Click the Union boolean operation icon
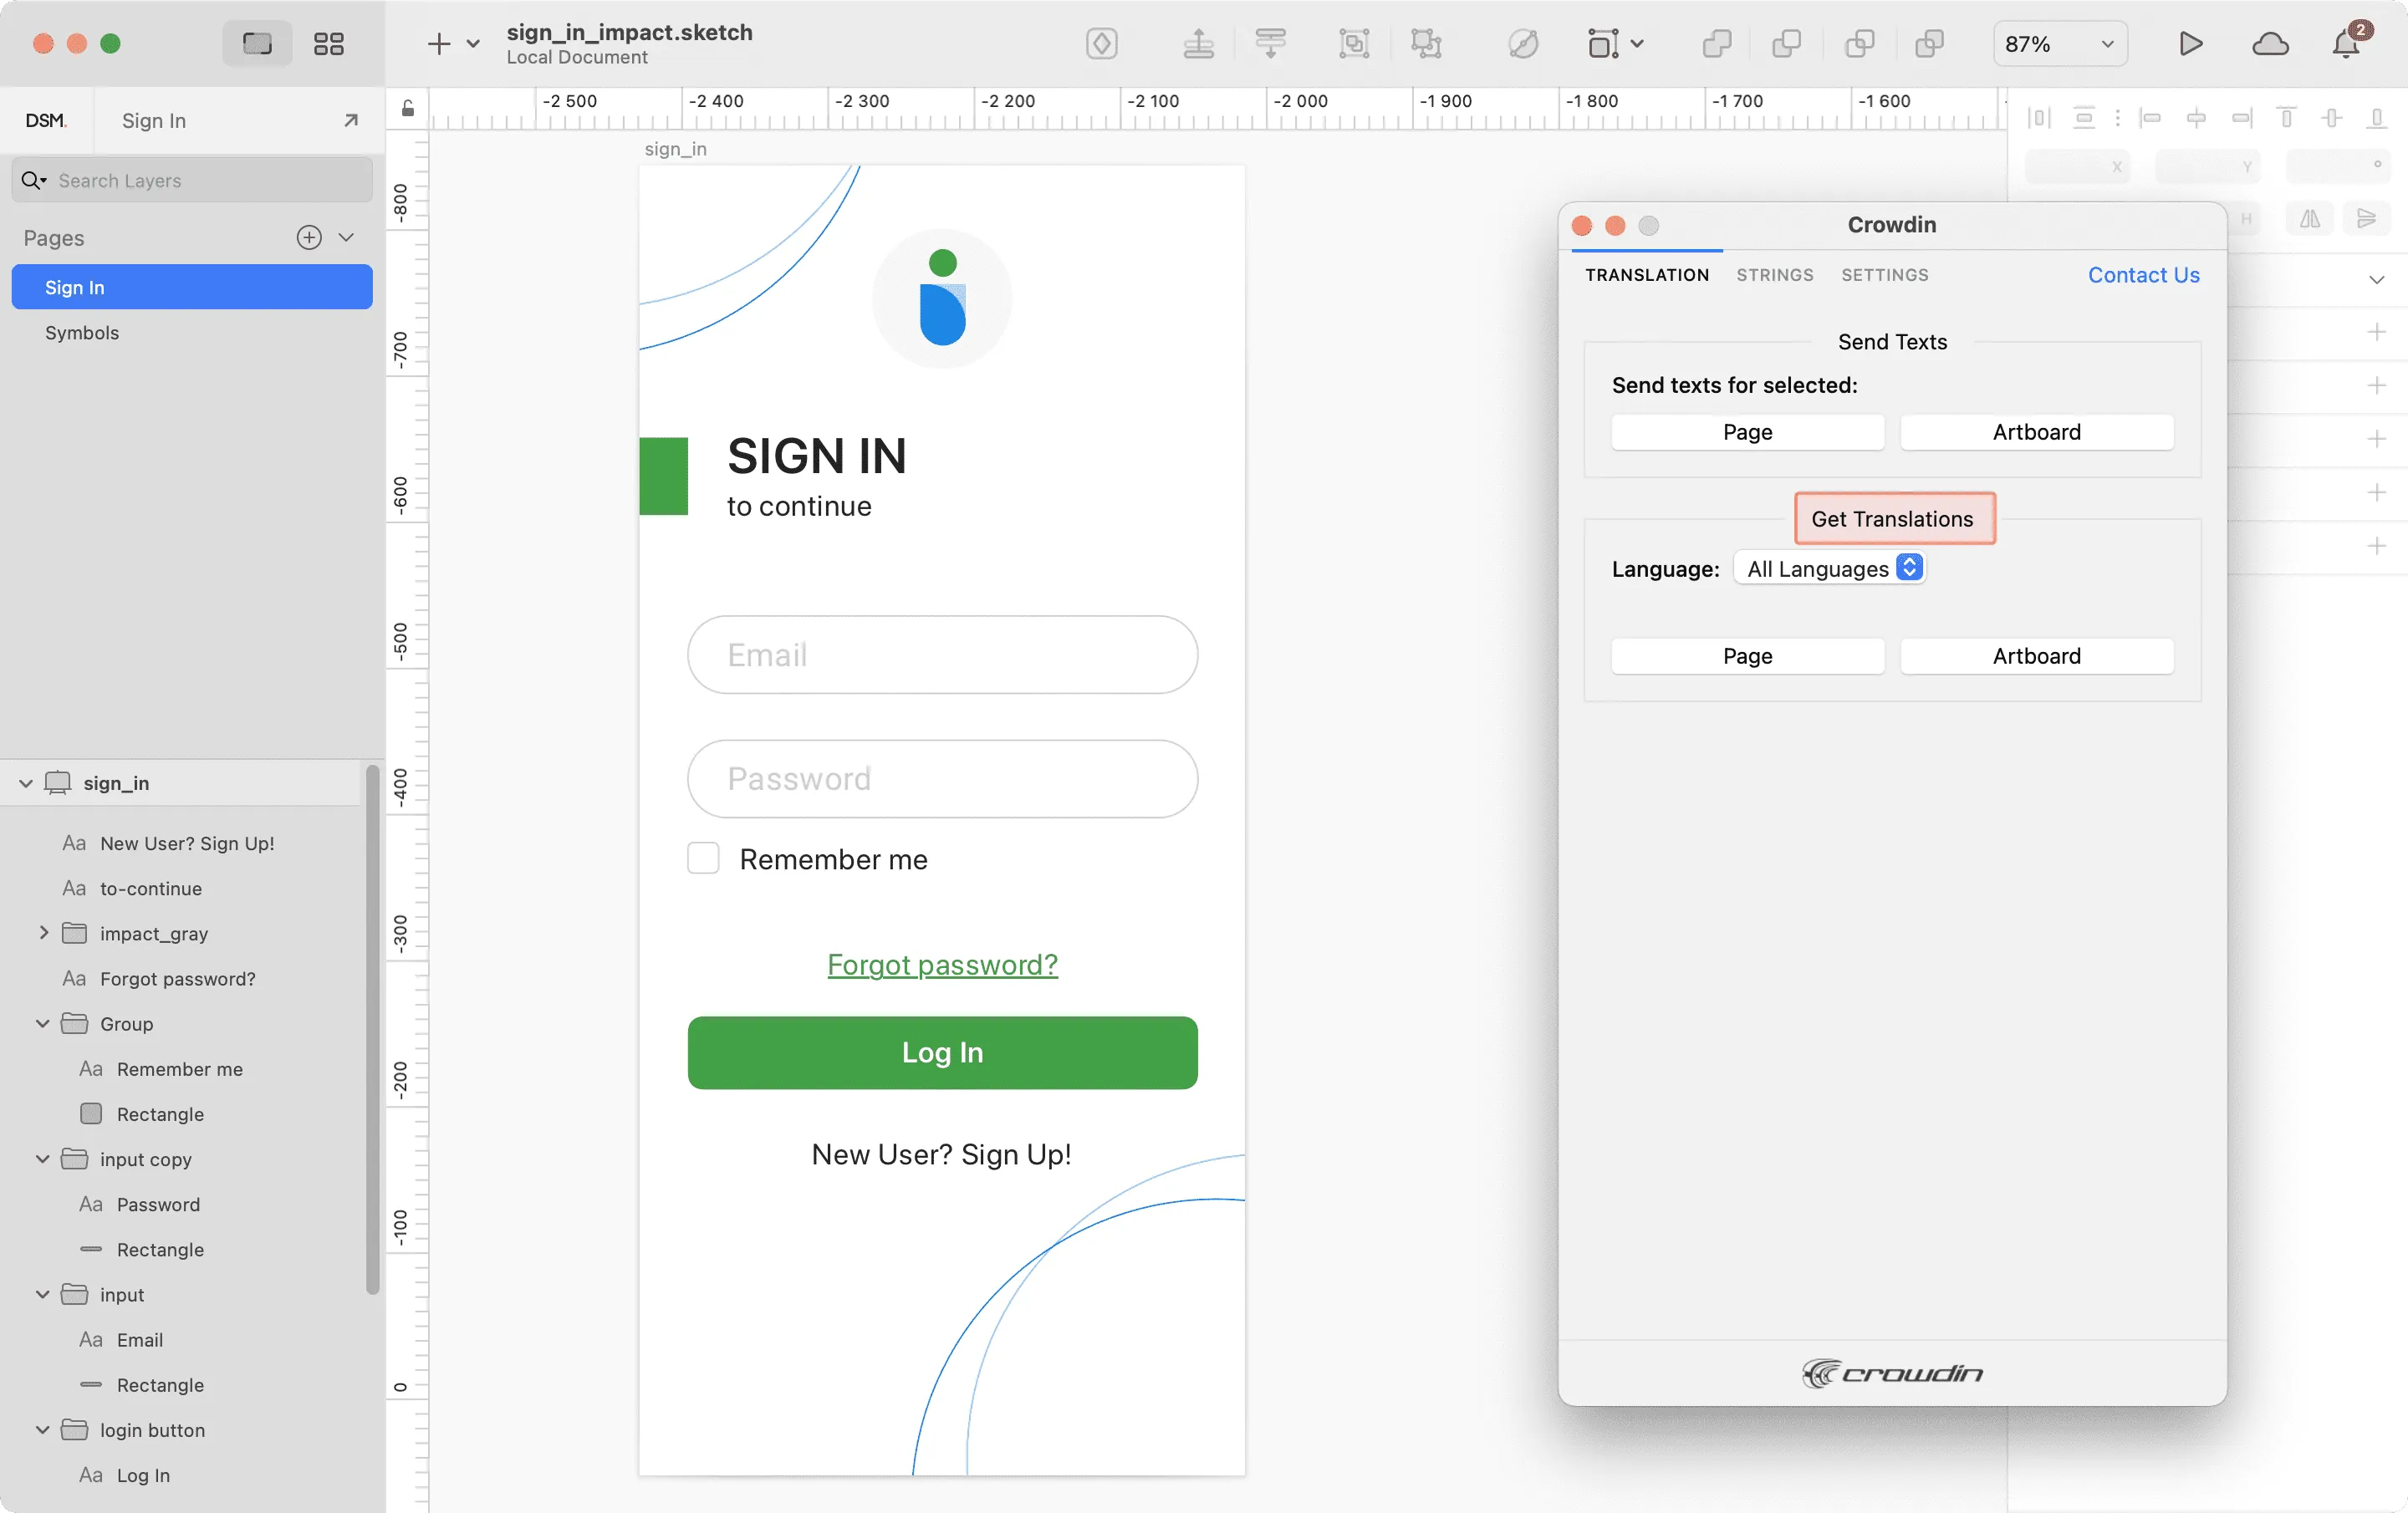This screenshot has width=2408, height=1513. click(1717, 44)
